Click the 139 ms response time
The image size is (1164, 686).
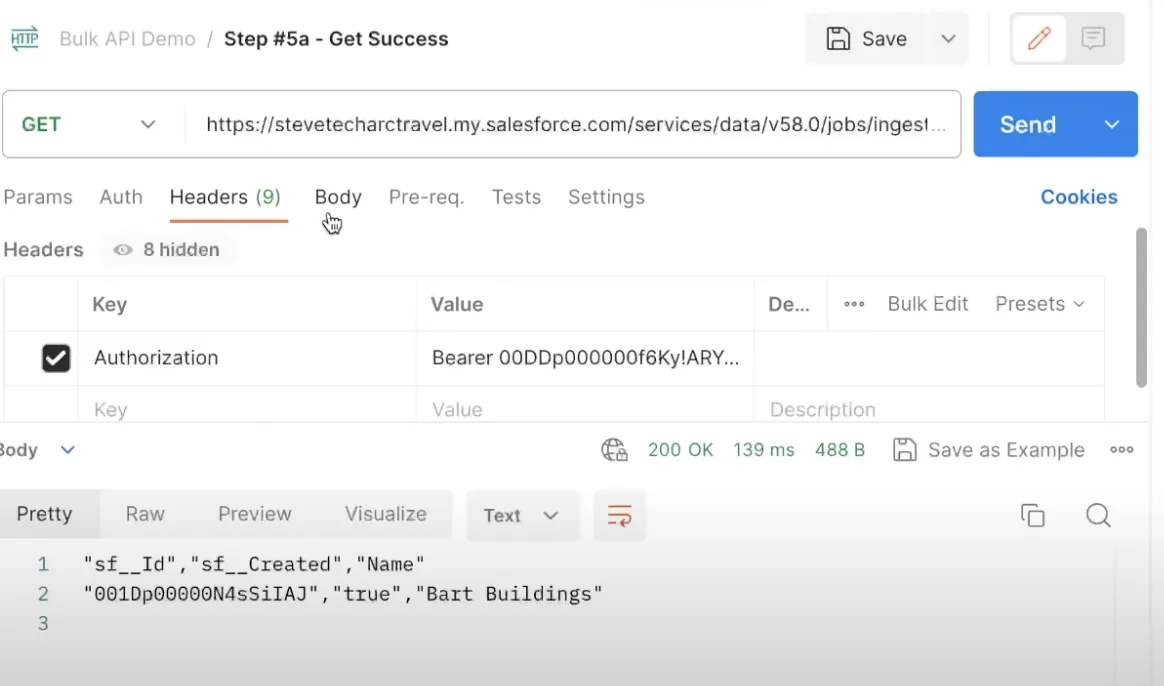coord(763,450)
